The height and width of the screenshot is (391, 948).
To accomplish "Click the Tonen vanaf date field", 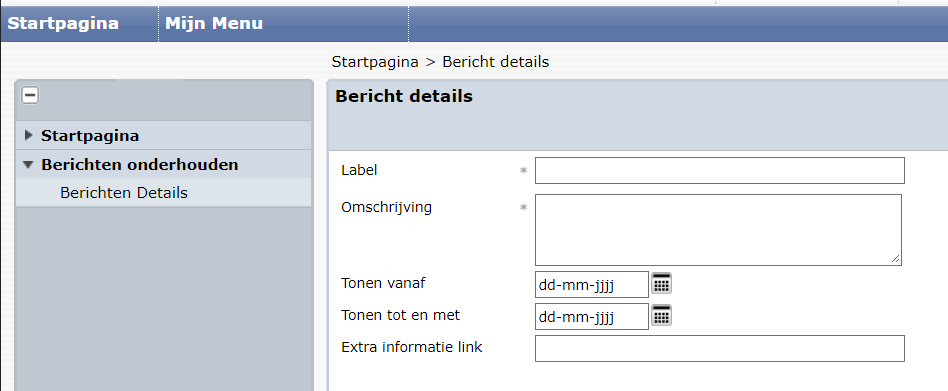I will [x=592, y=285].
